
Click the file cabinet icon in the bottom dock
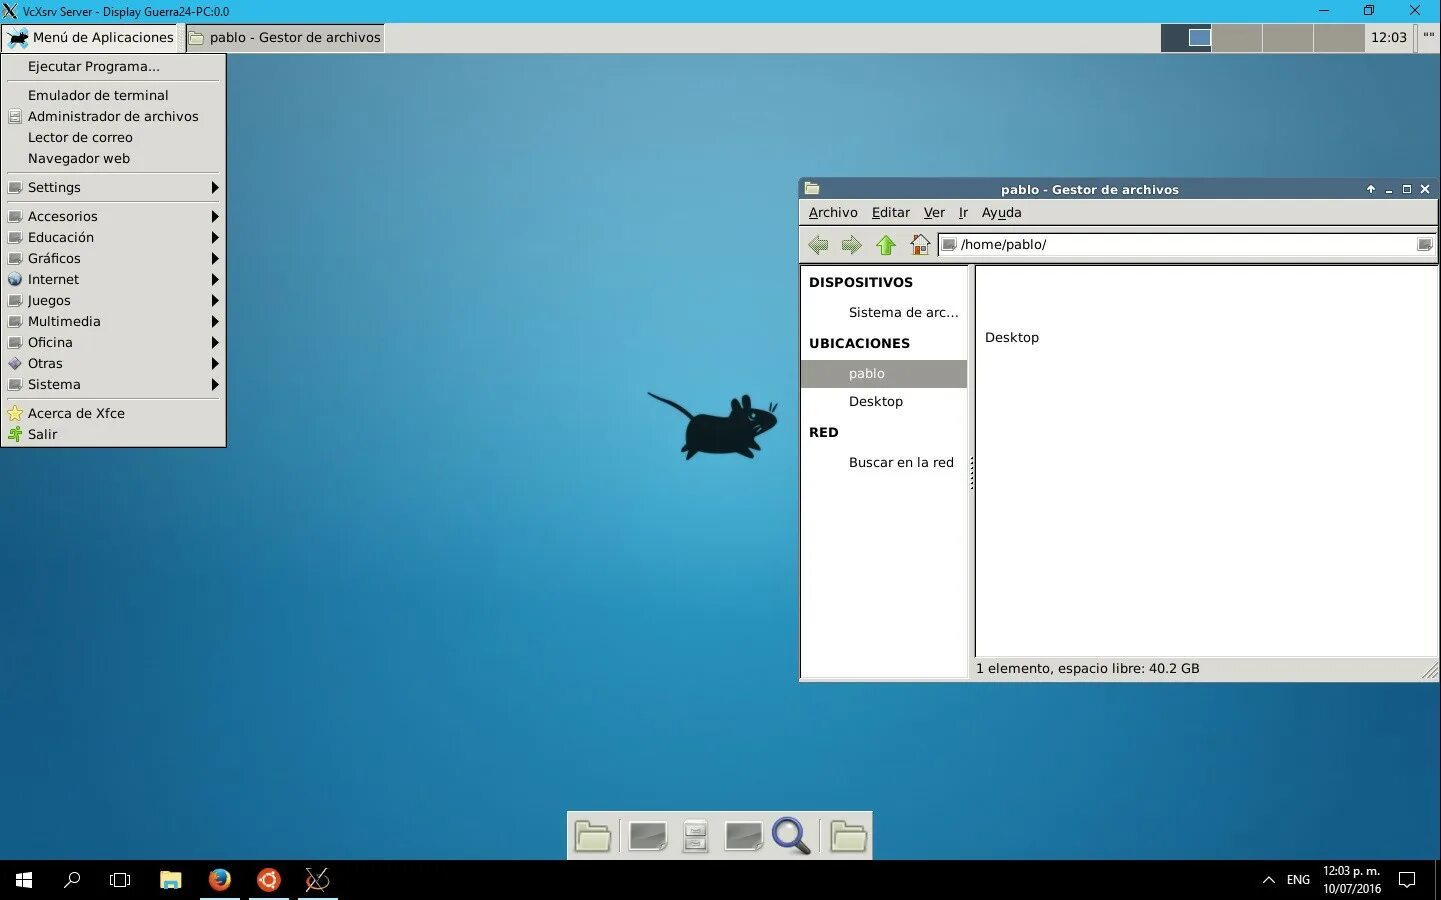695,836
